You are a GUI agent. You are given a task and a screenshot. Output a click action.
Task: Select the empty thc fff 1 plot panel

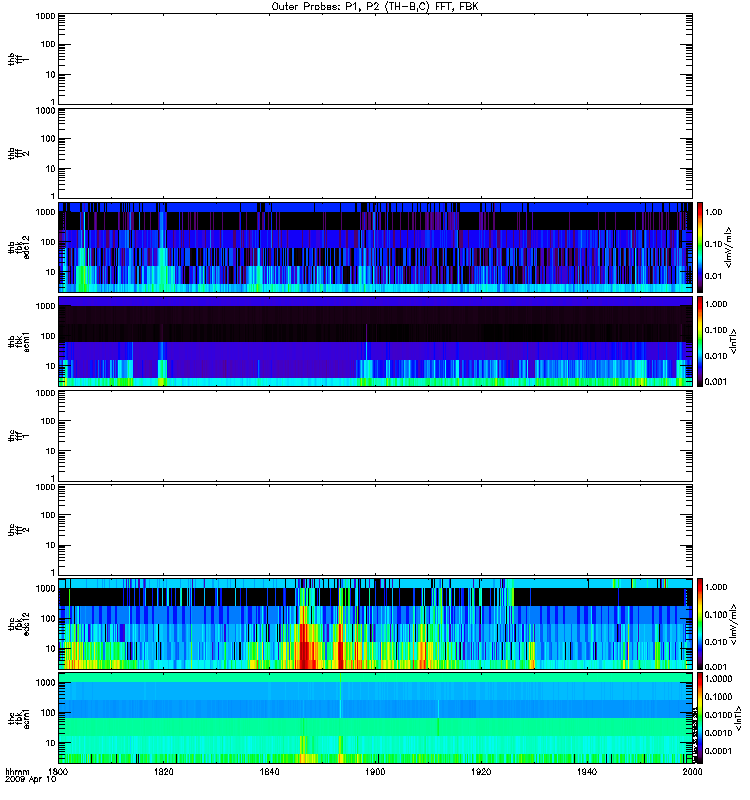click(x=376, y=436)
